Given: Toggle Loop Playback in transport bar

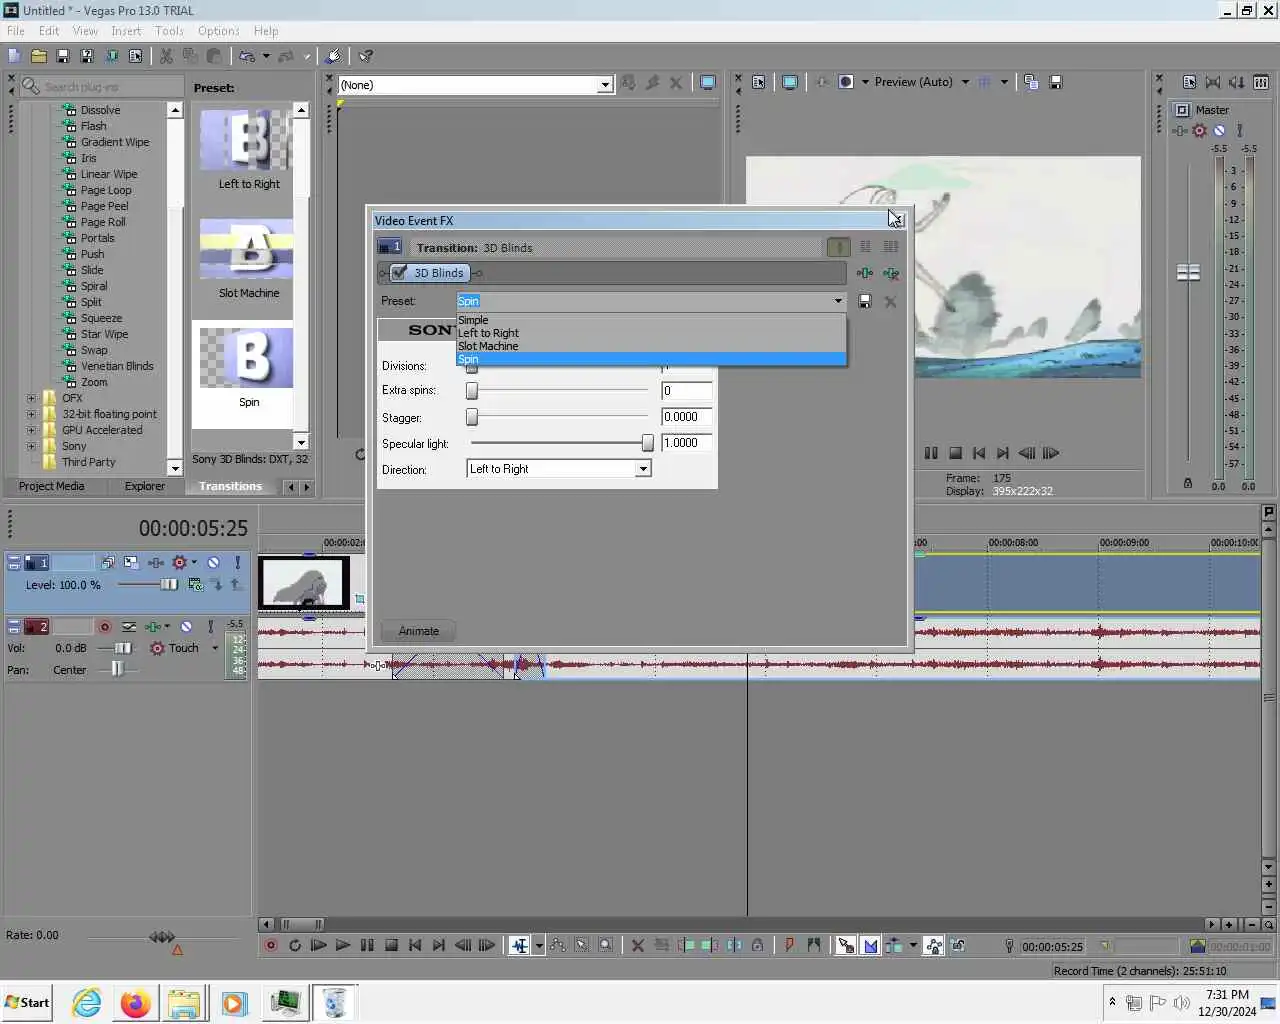Looking at the screenshot, I should coord(295,945).
